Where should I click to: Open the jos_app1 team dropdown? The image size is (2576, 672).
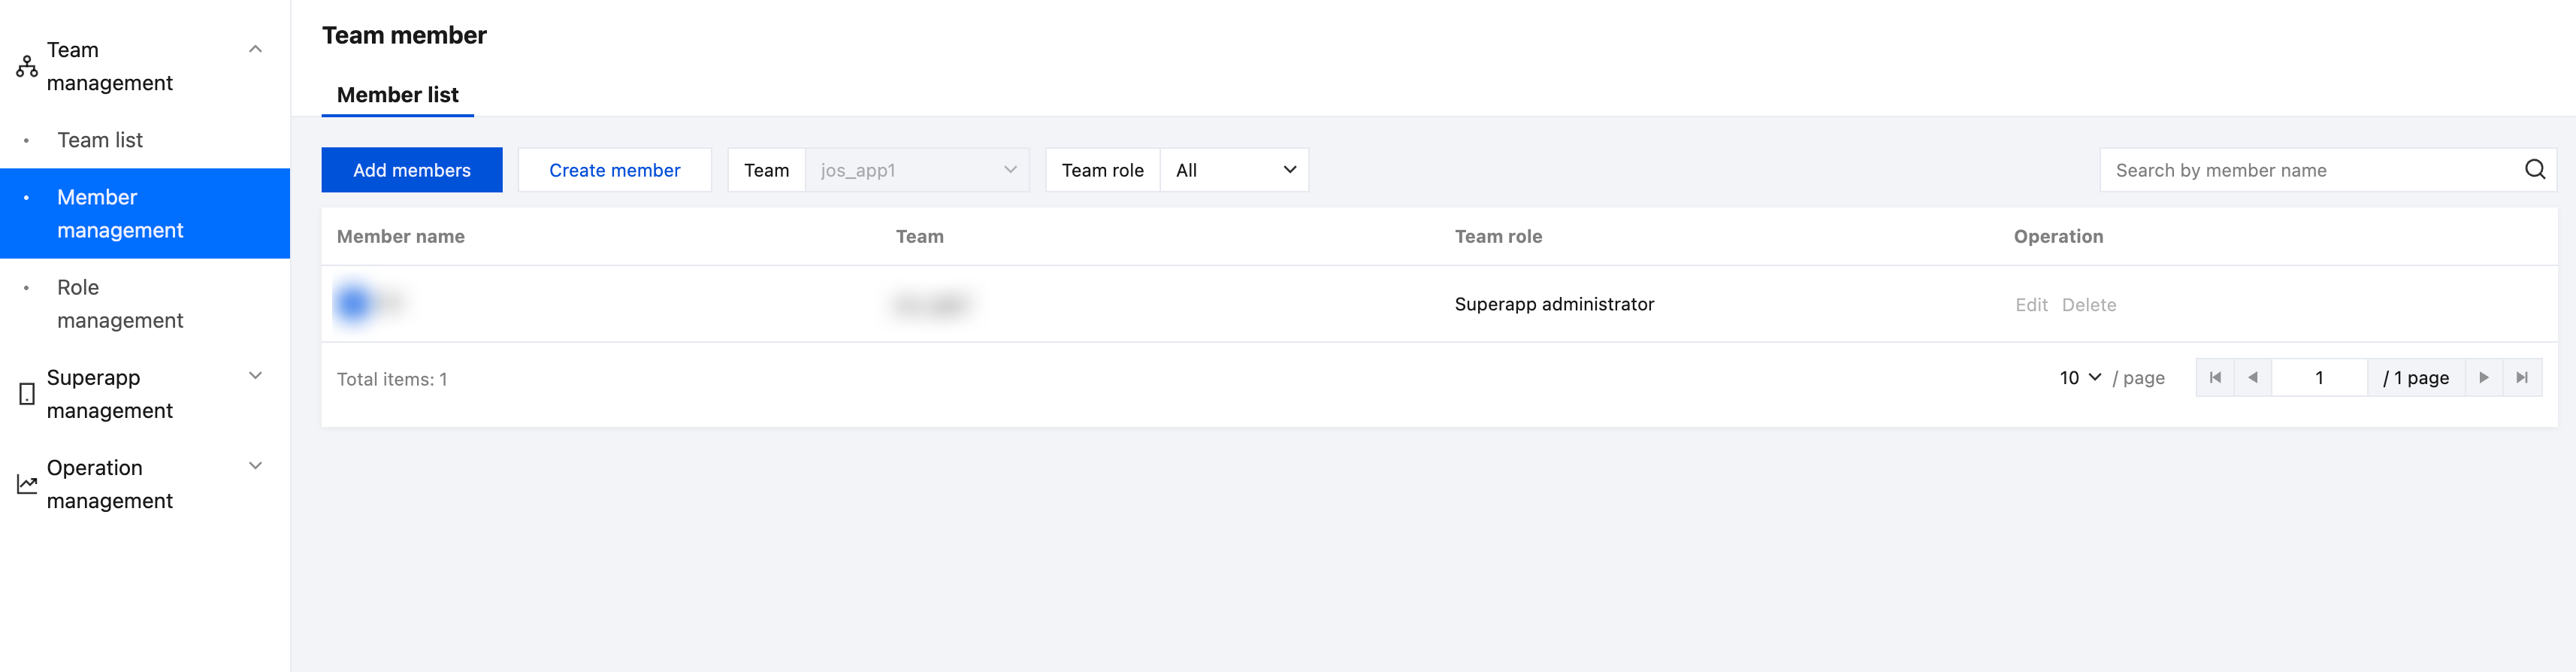tap(917, 170)
